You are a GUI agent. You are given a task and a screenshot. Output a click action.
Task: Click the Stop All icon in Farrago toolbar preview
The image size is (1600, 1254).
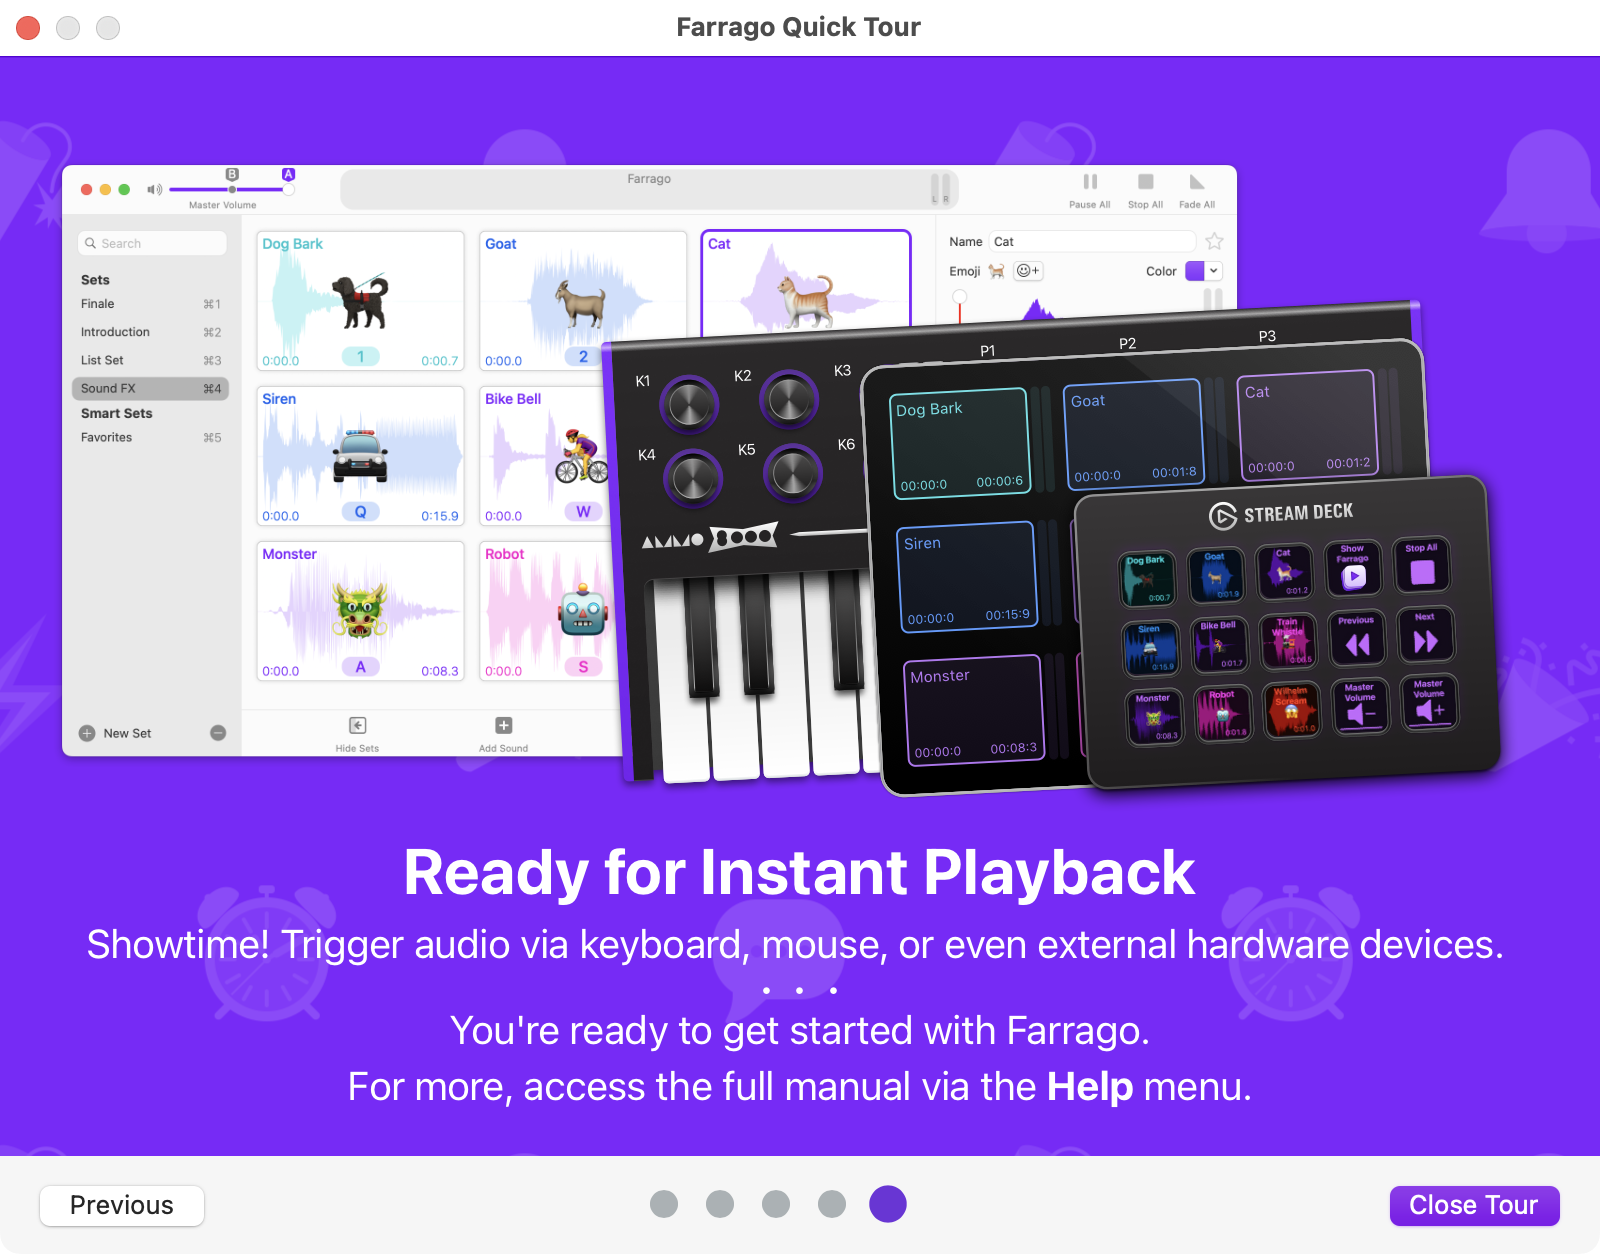click(1146, 182)
